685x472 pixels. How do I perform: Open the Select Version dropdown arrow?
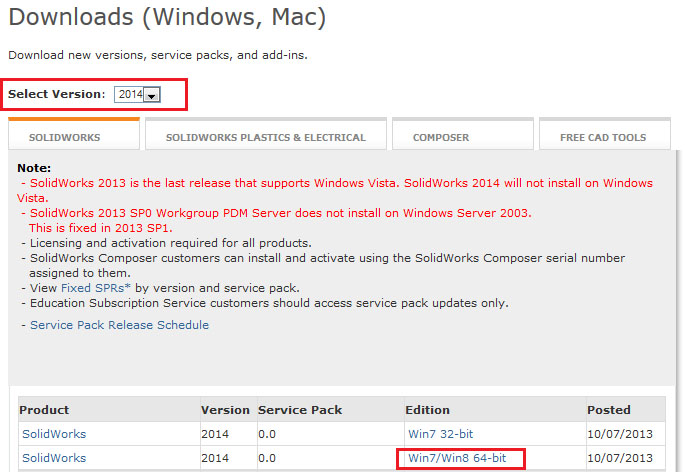(x=152, y=94)
